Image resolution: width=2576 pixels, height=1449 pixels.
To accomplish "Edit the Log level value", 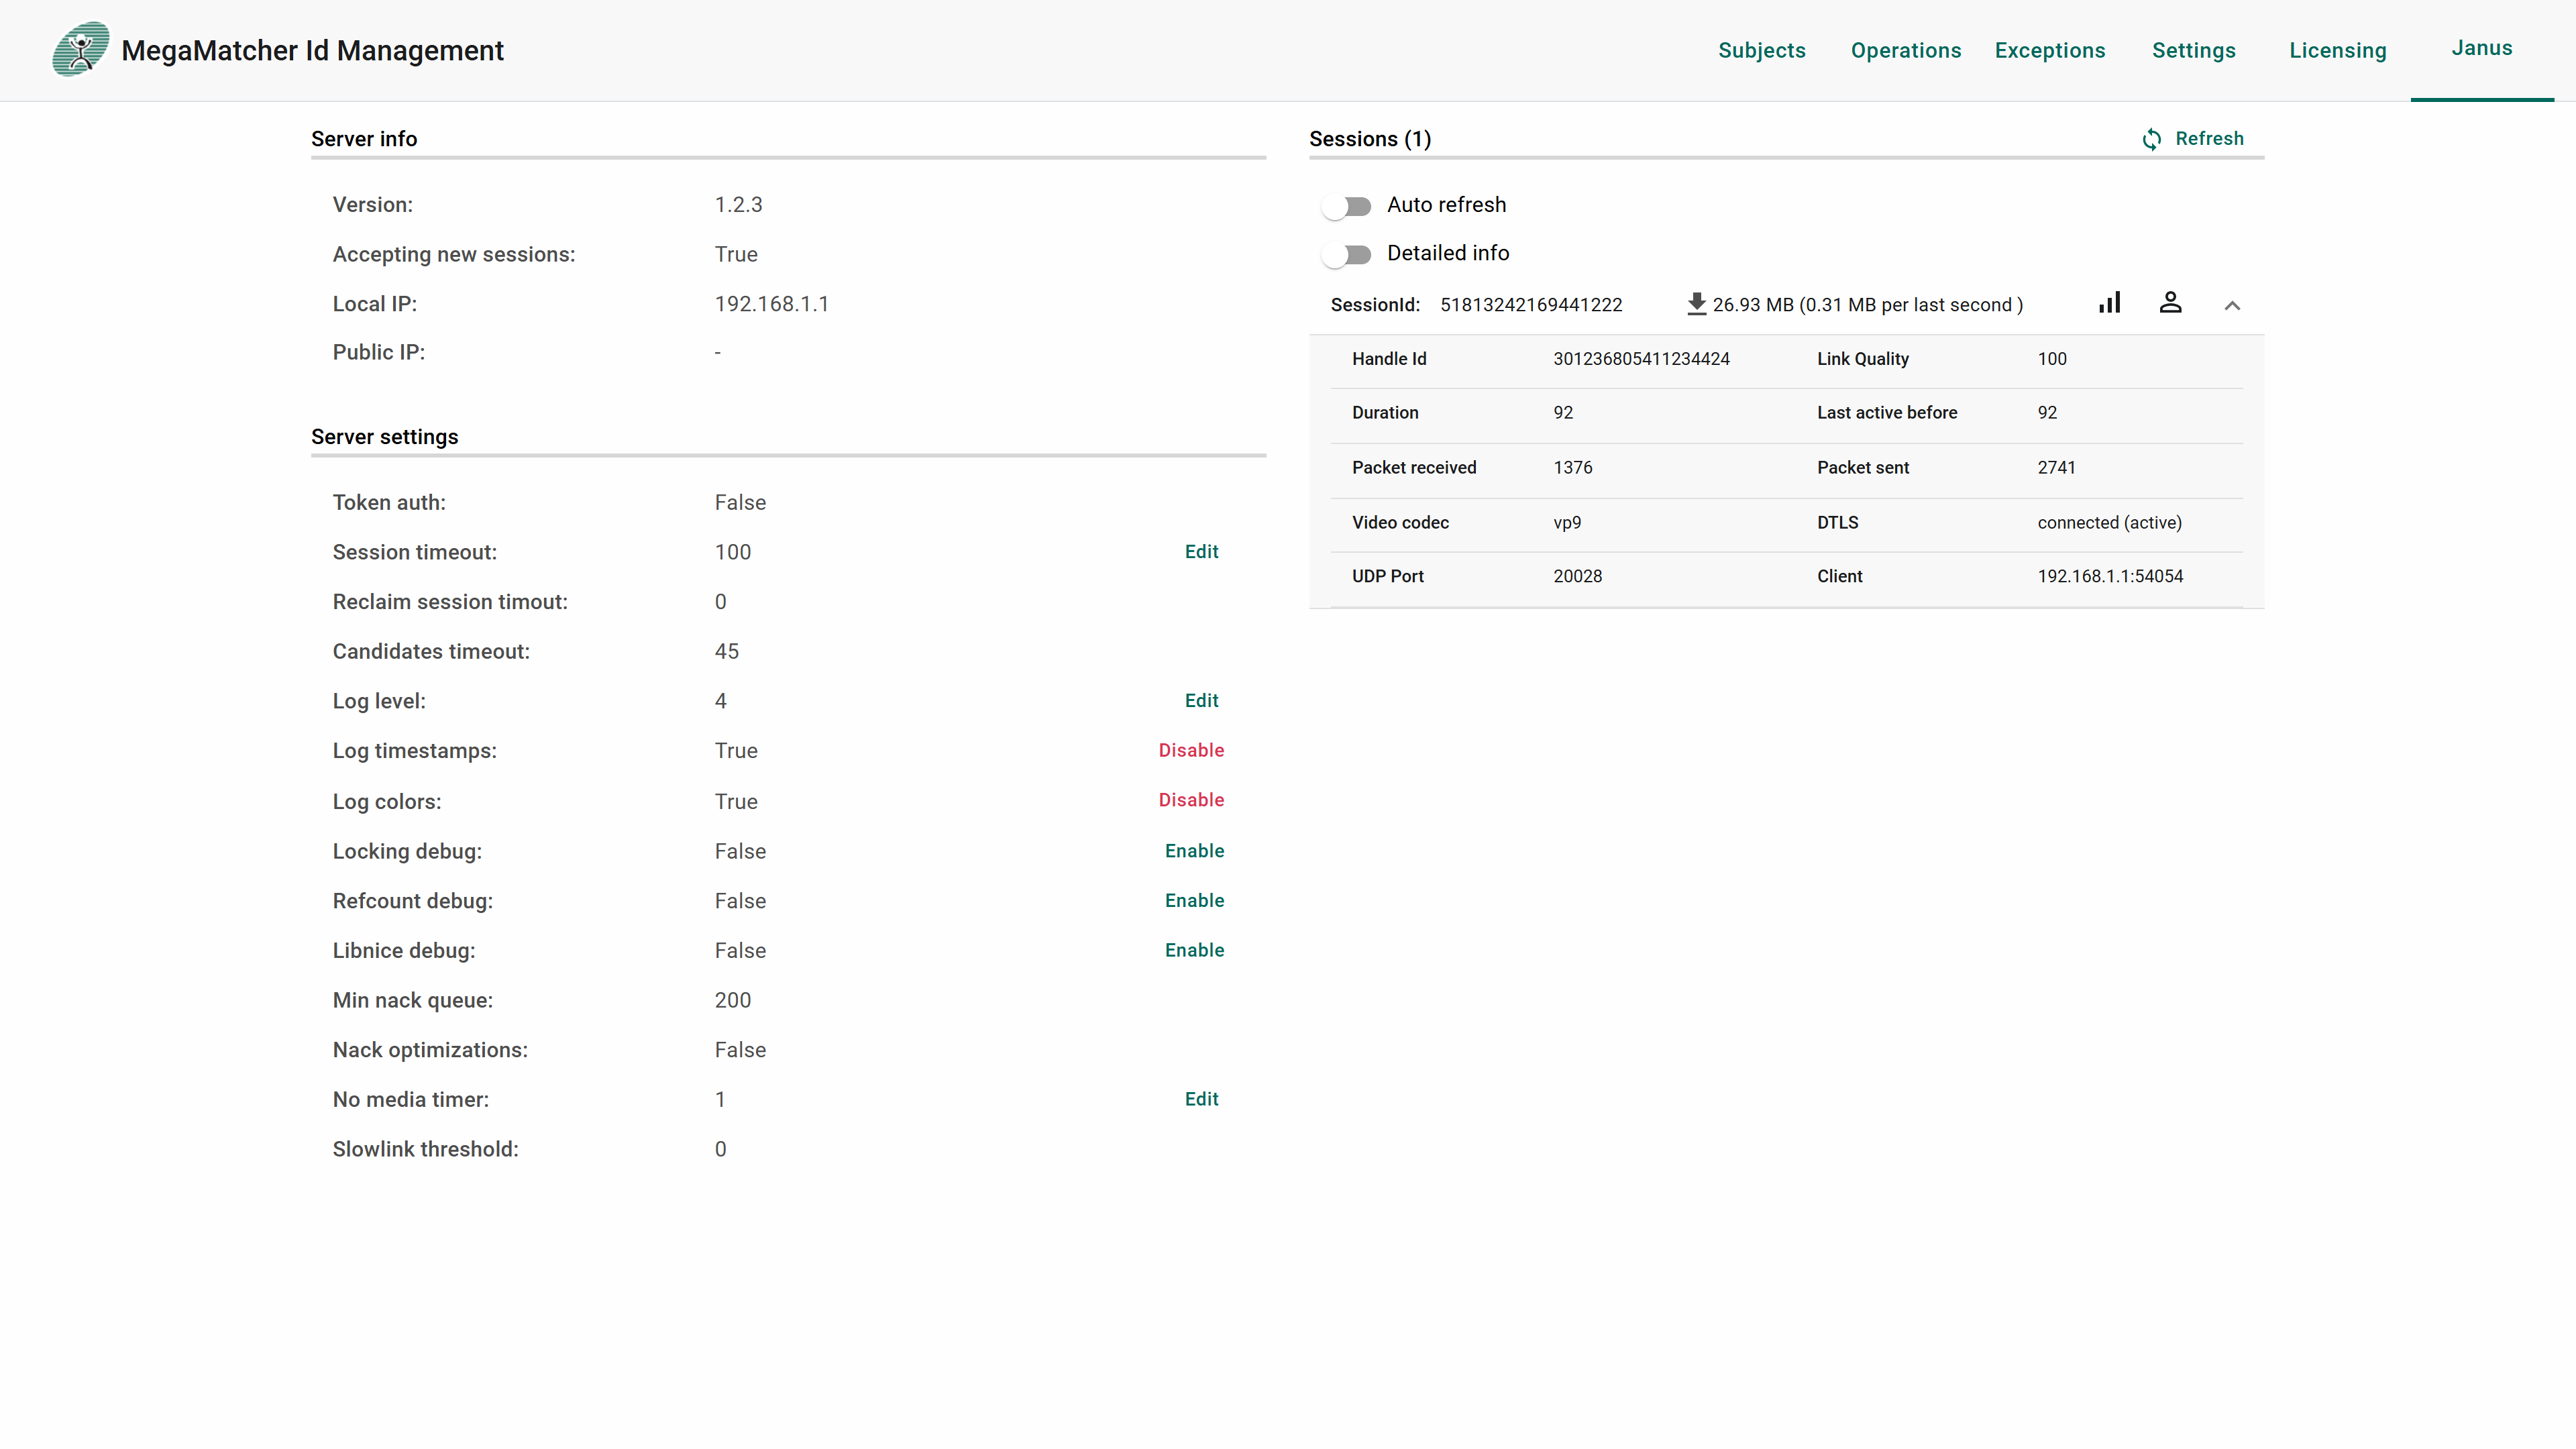I will [1201, 700].
